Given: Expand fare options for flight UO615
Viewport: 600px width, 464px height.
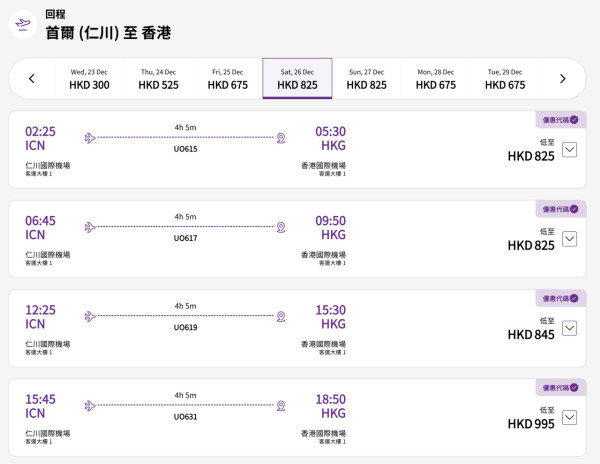Looking at the screenshot, I should coord(569,150).
